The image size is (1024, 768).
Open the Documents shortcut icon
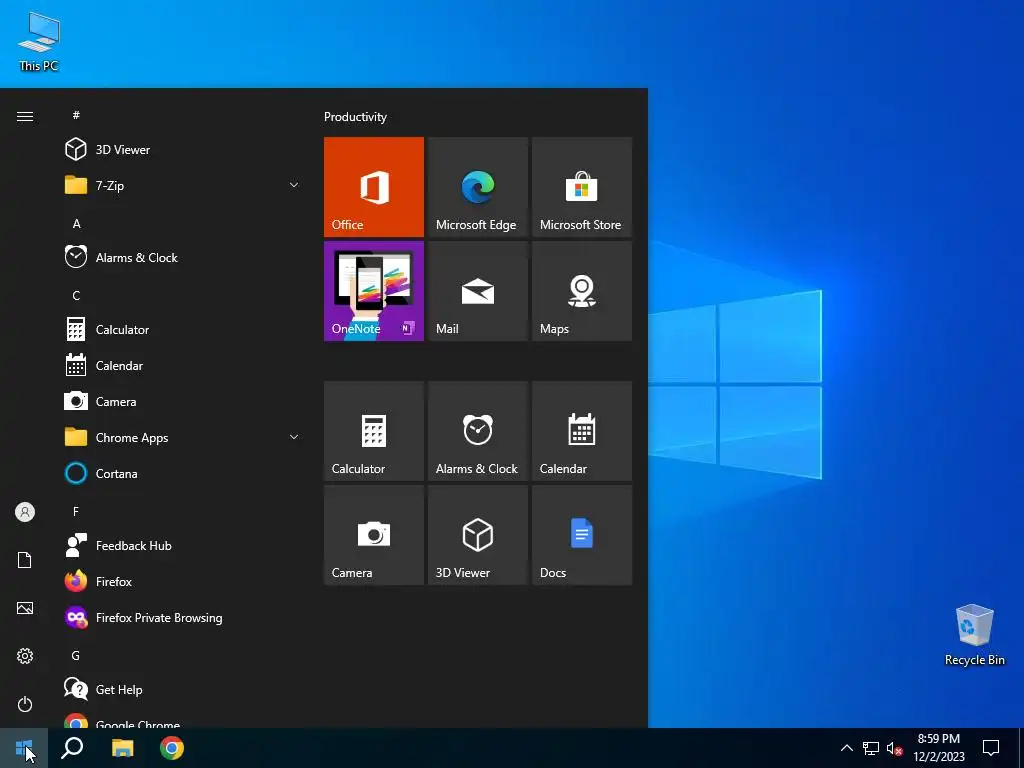(x=25, y=560)
